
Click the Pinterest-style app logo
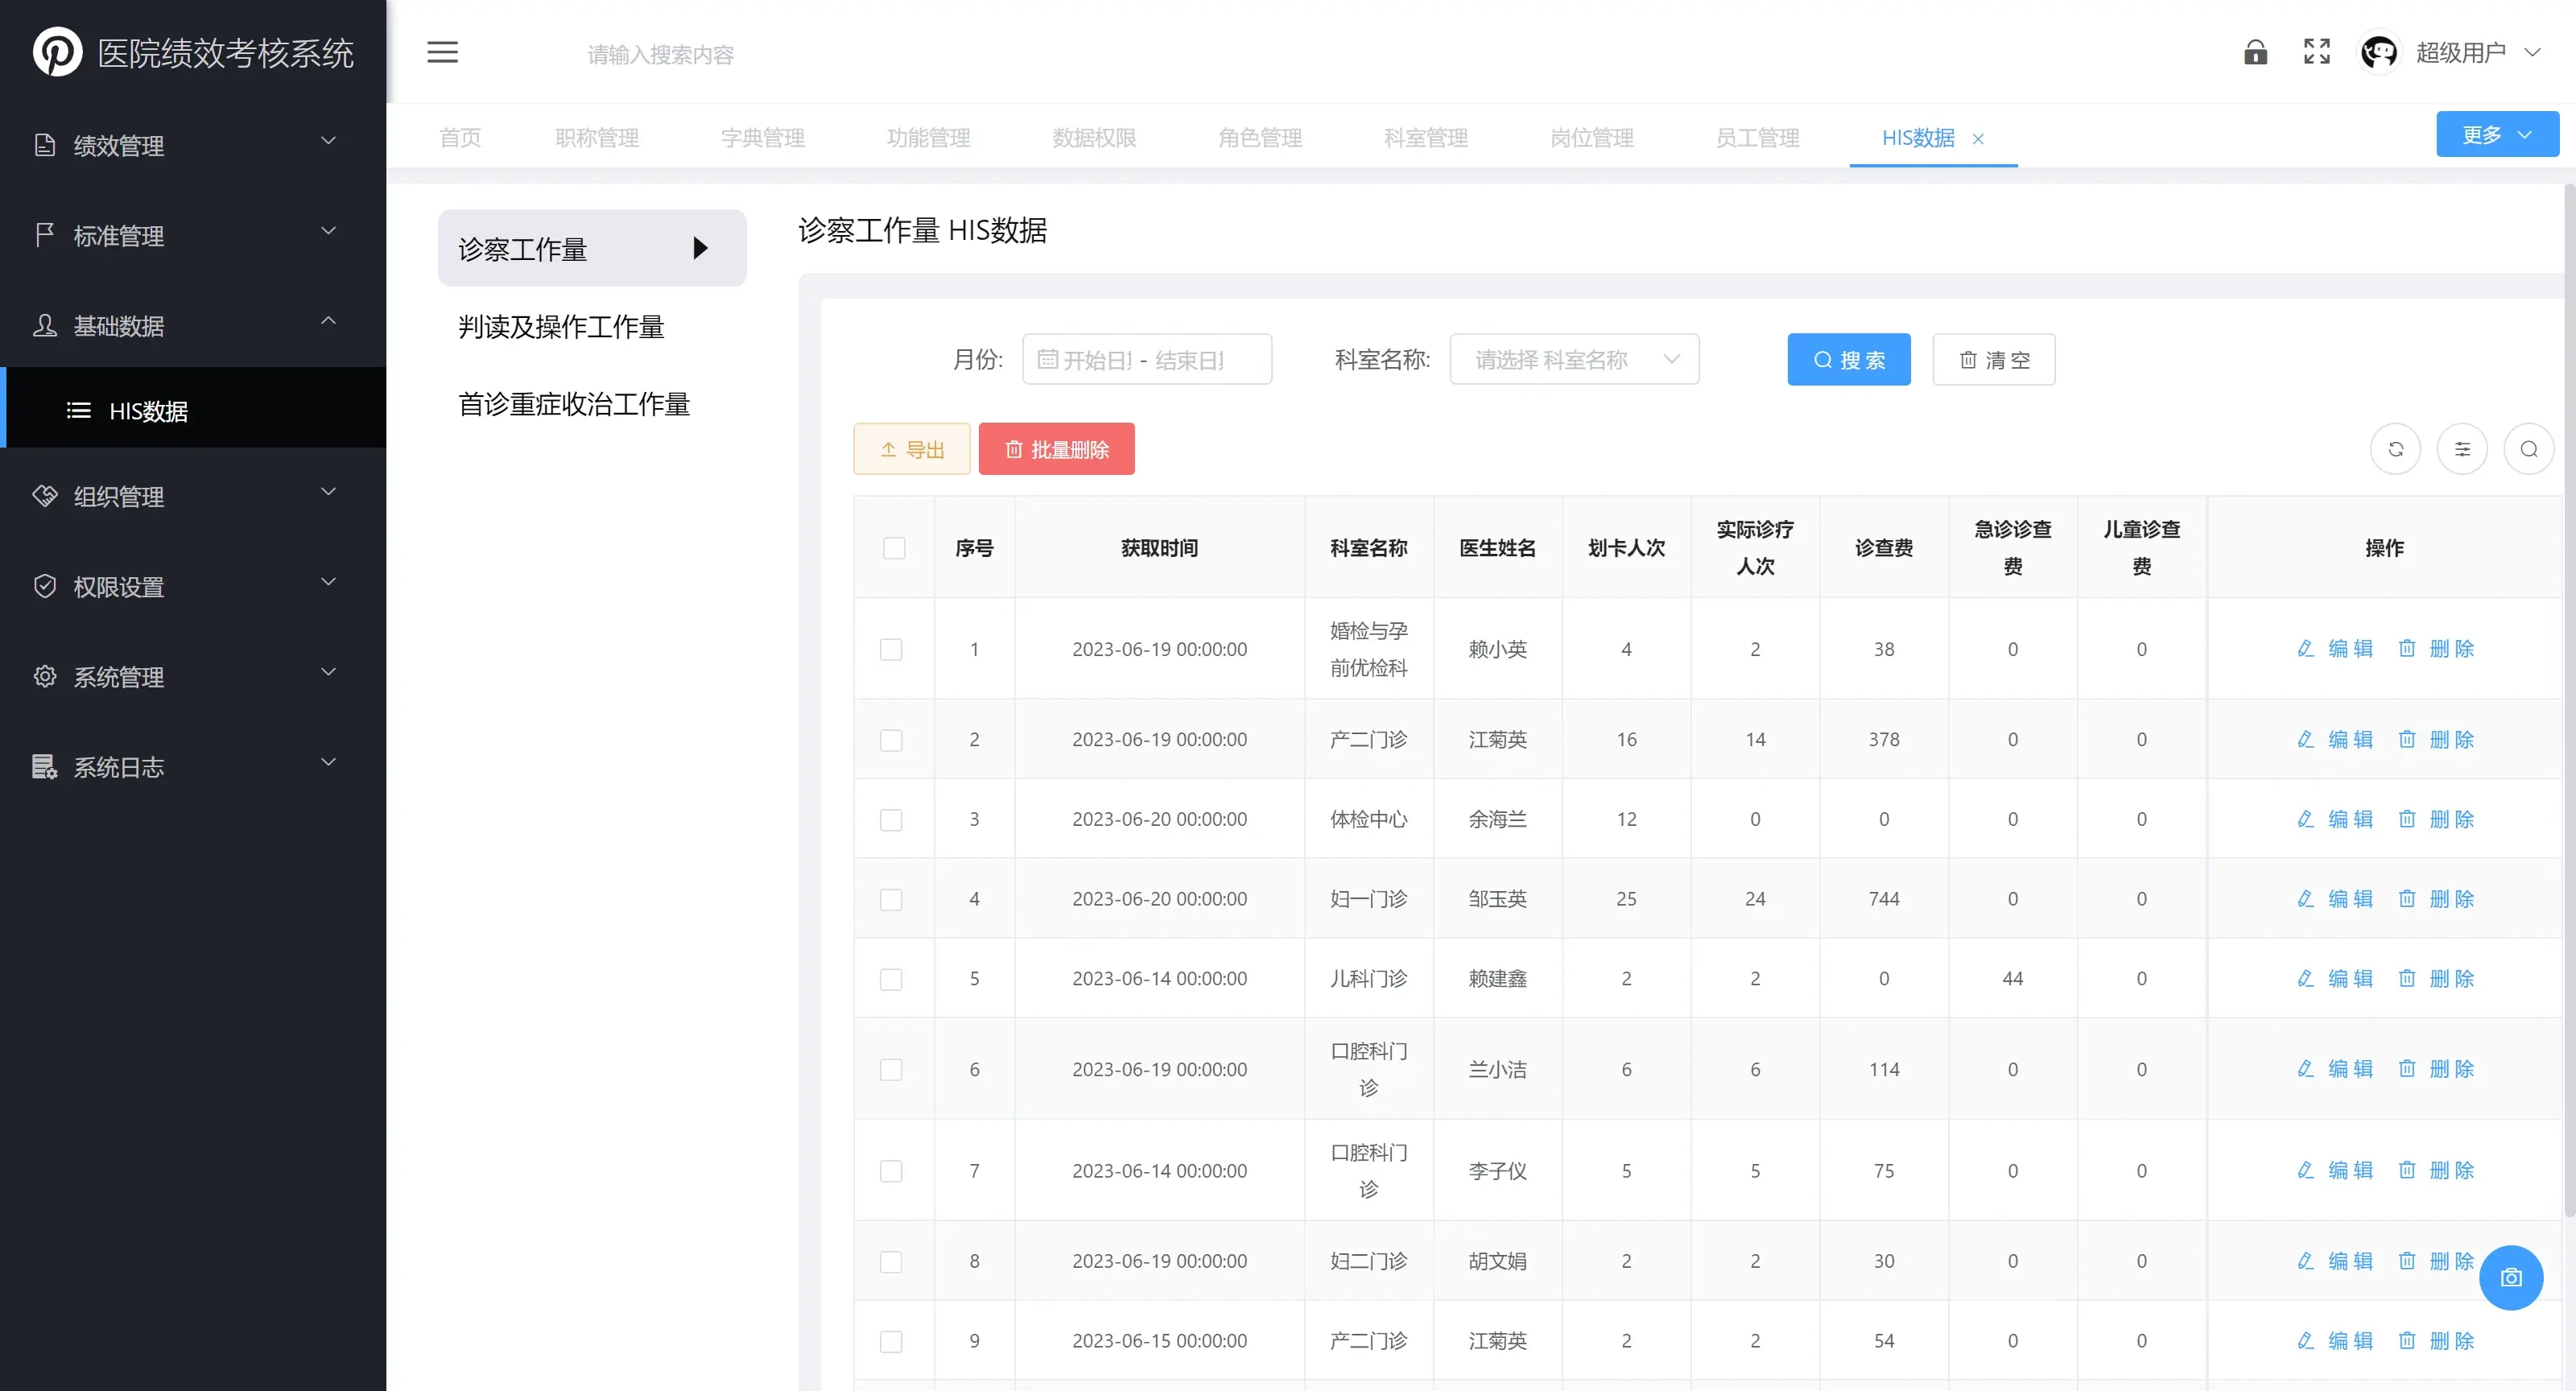57,52
